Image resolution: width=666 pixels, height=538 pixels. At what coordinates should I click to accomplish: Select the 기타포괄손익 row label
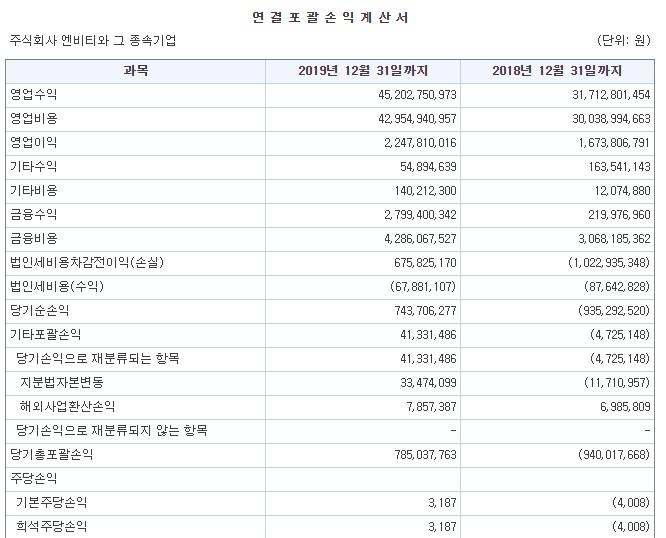(45, 334)
